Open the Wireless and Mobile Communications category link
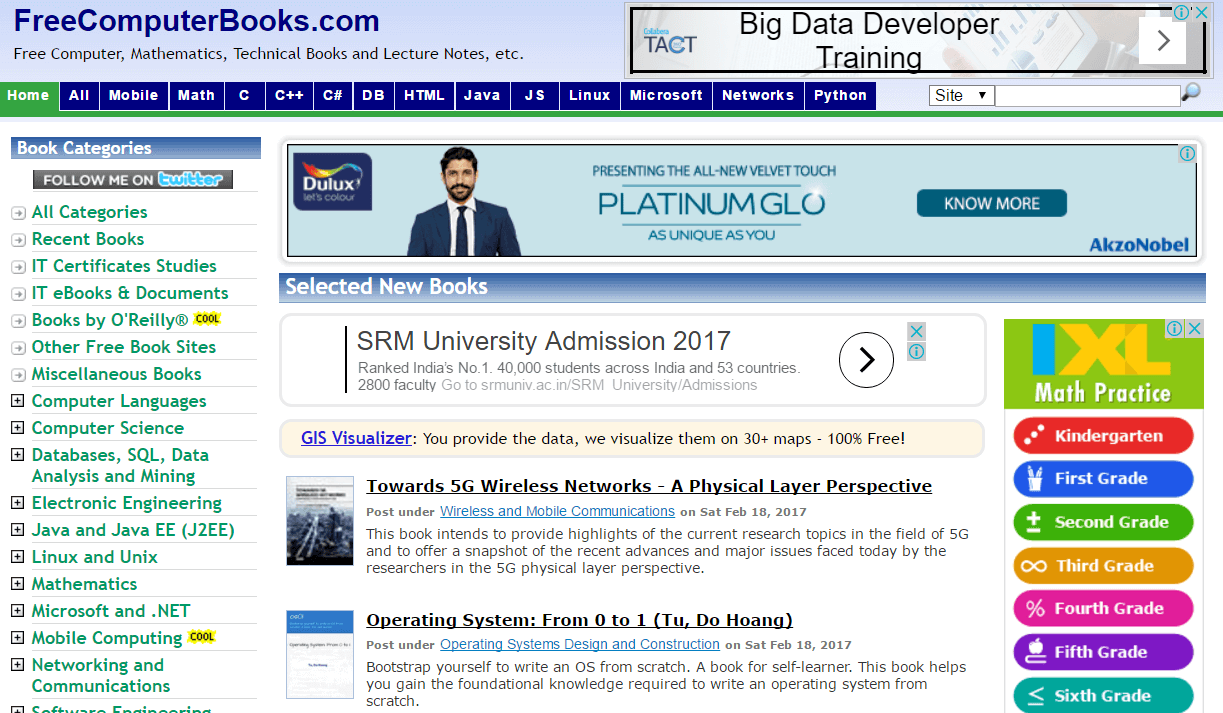 pyautogui.click(x=557, y=511)
